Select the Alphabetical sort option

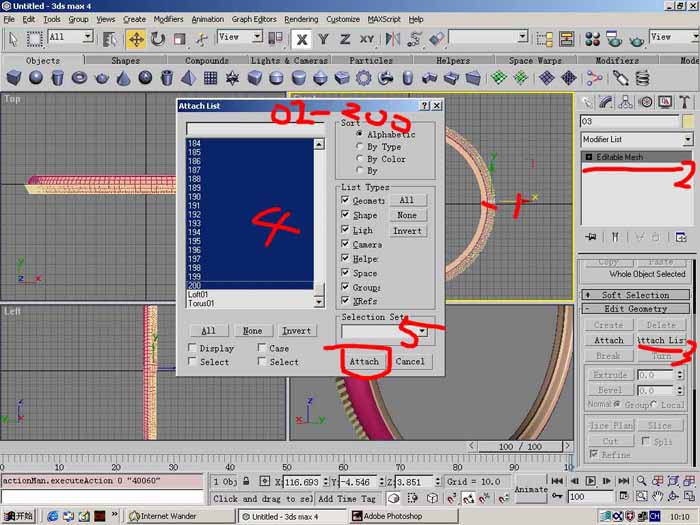(x=359, y=133)
